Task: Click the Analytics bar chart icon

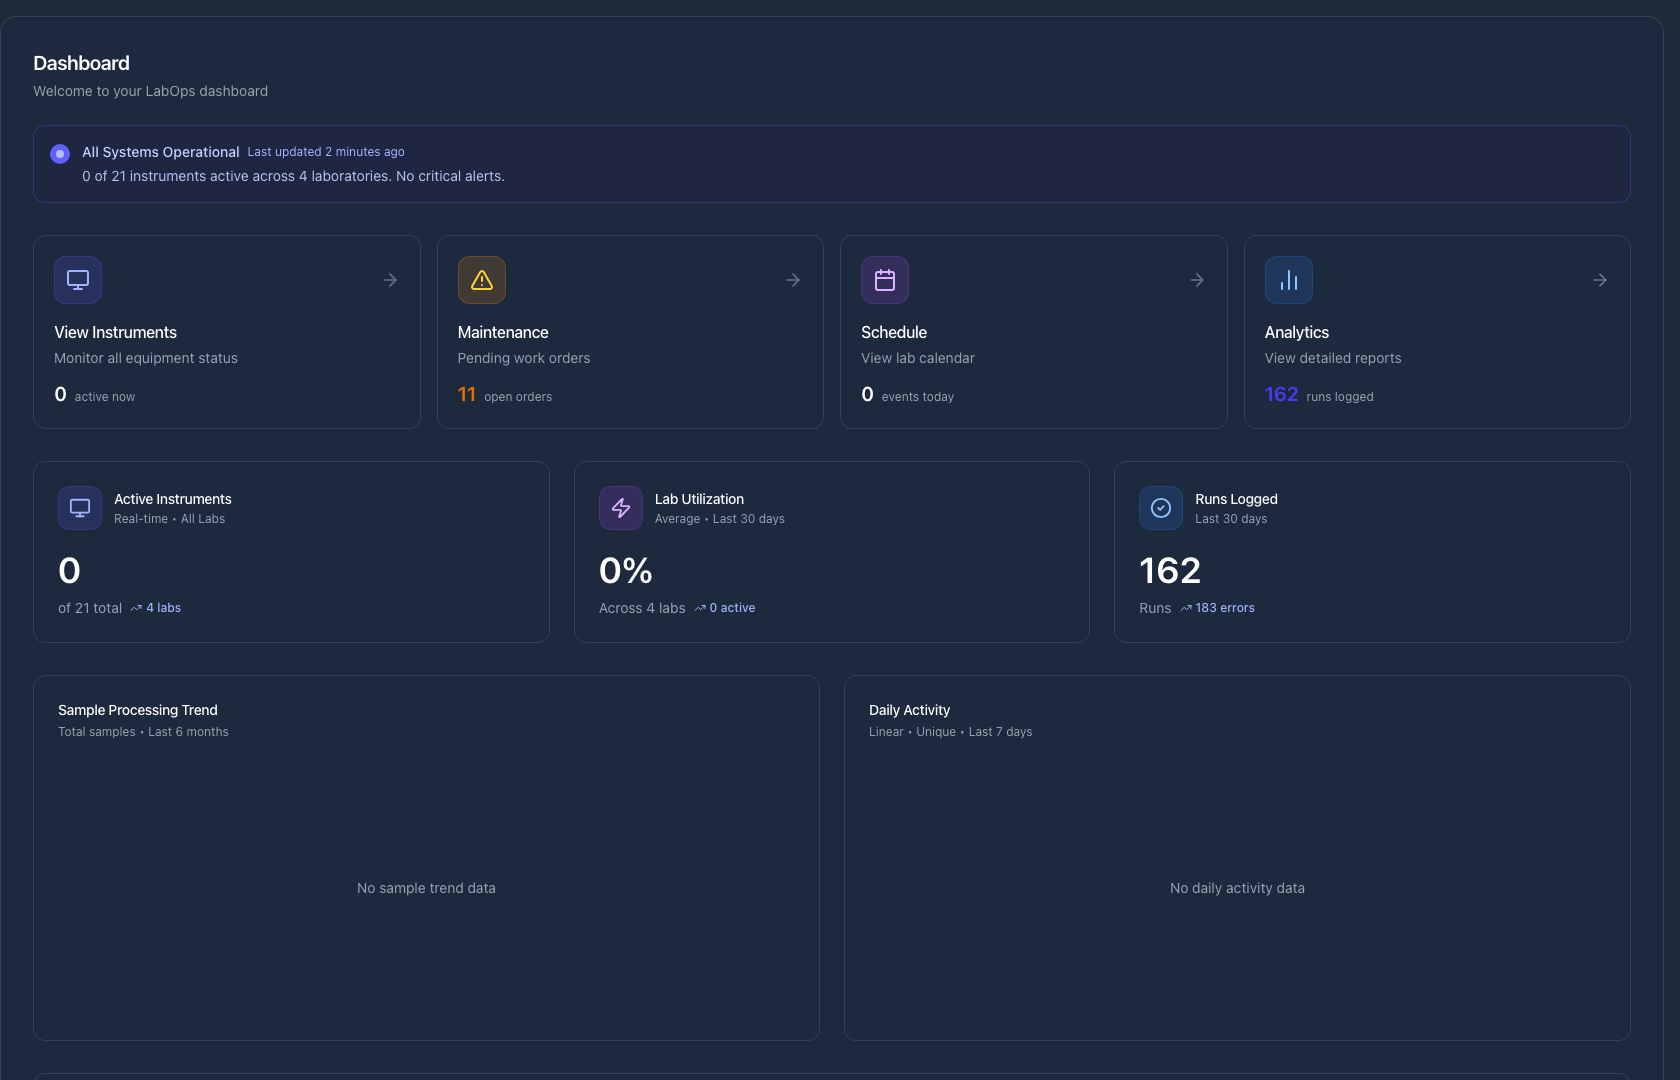Action: 1289,280
